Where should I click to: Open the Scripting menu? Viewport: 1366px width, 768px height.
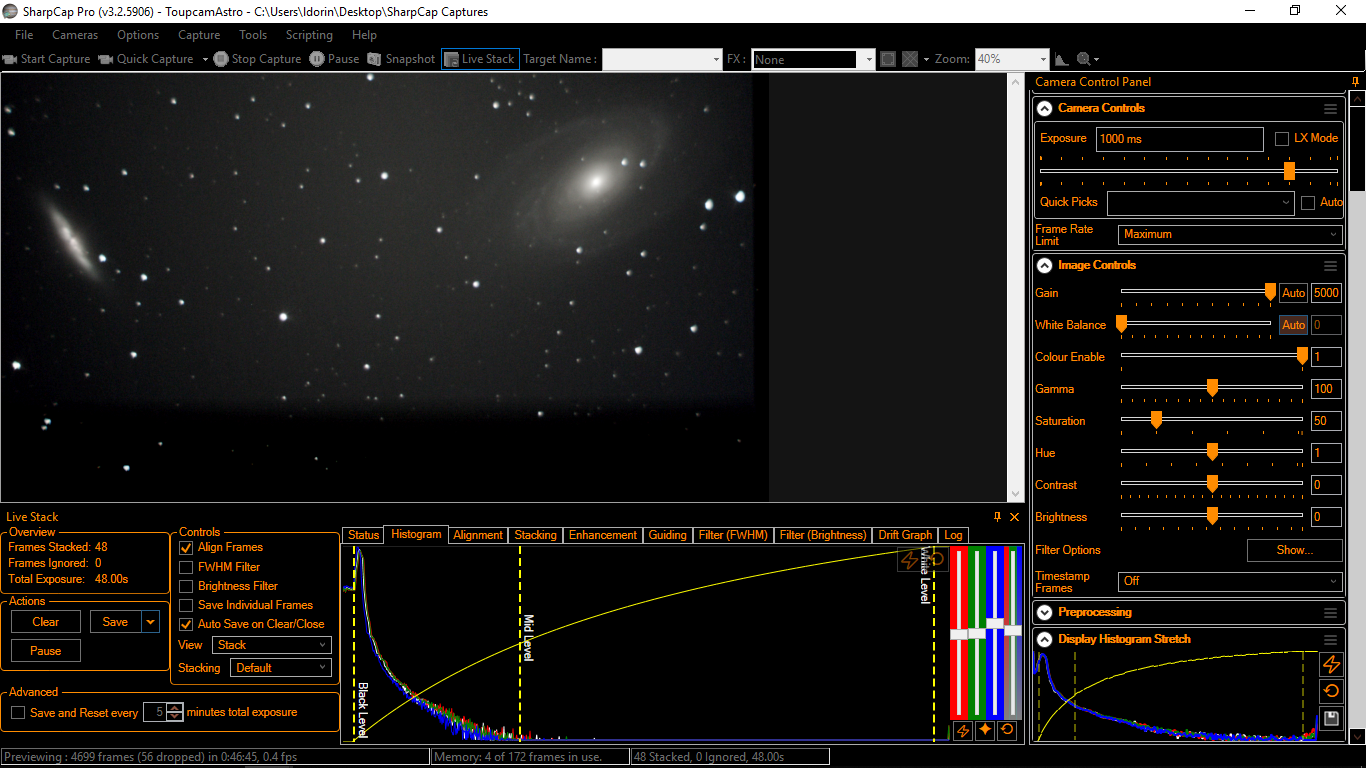[309, 35]
